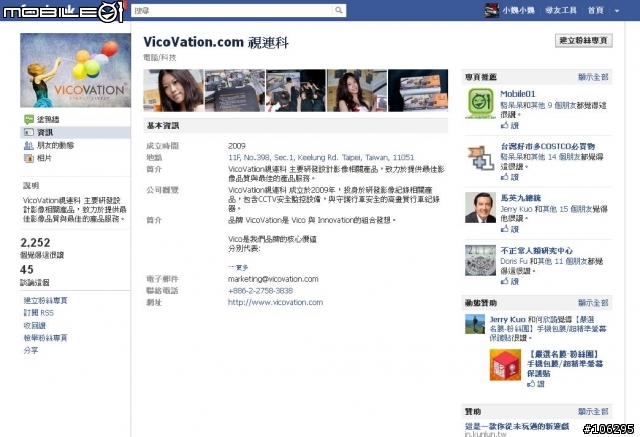
Task: Select 朋友的動態 tab in sidebar
Action: click(x=56, y=145)
